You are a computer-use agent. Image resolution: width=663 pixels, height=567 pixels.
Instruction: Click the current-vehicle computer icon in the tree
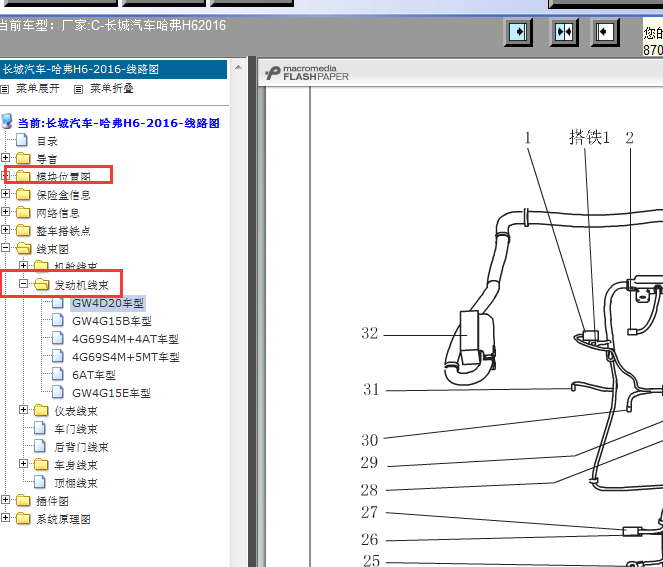7,121
